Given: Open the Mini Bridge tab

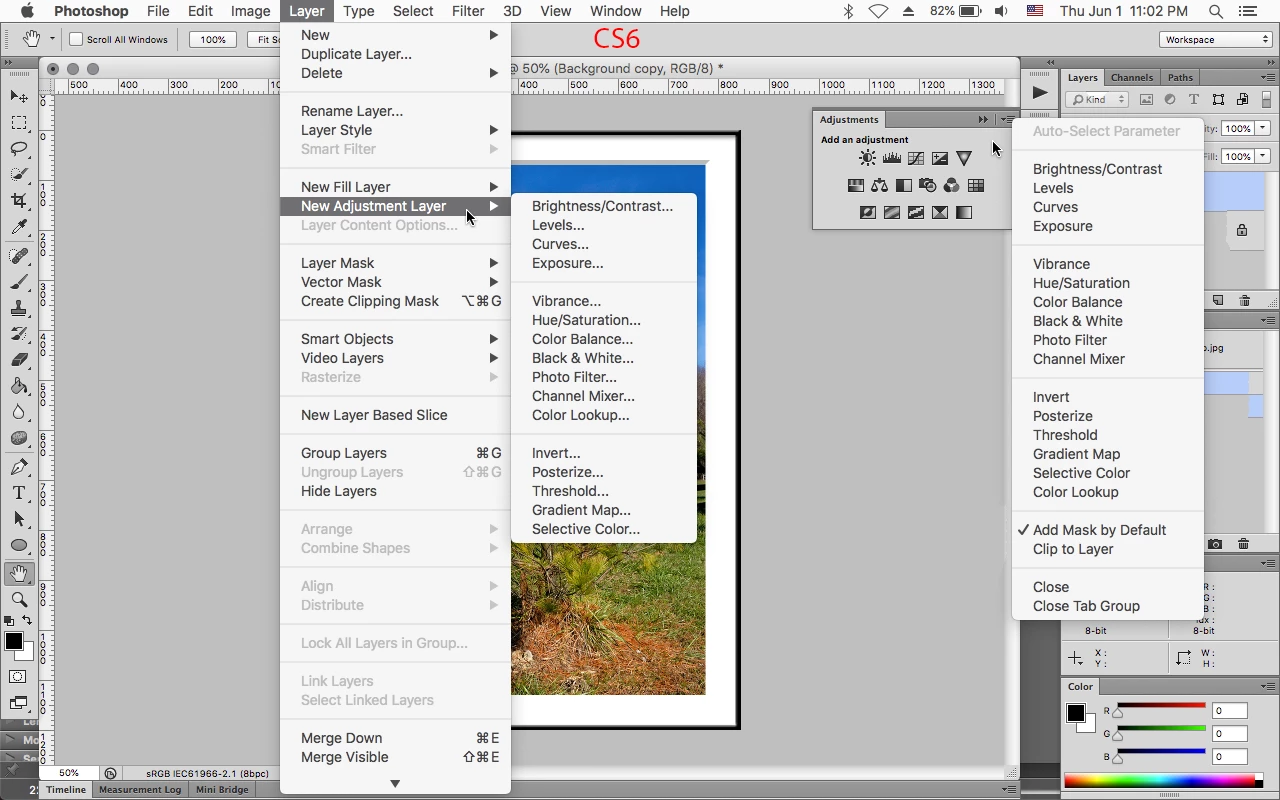Looking at the screenshot, I should (222, 789).
